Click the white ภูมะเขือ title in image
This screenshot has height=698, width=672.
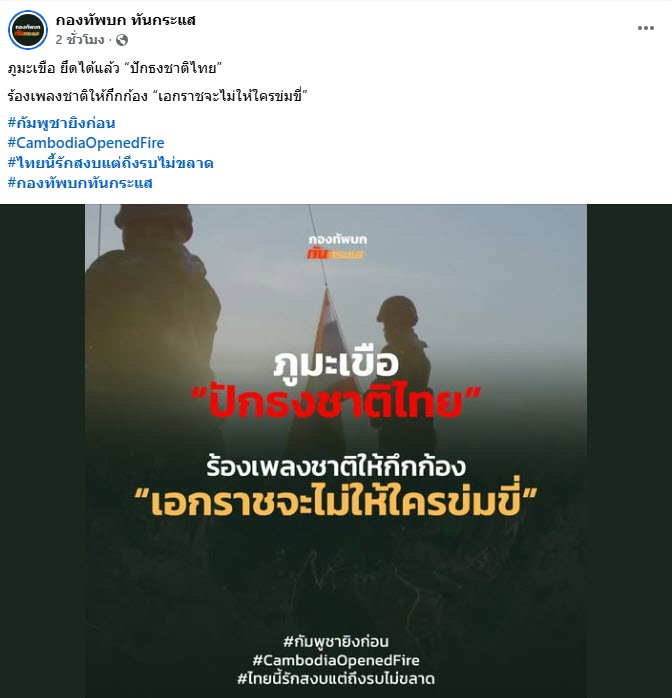pos(336,363)
